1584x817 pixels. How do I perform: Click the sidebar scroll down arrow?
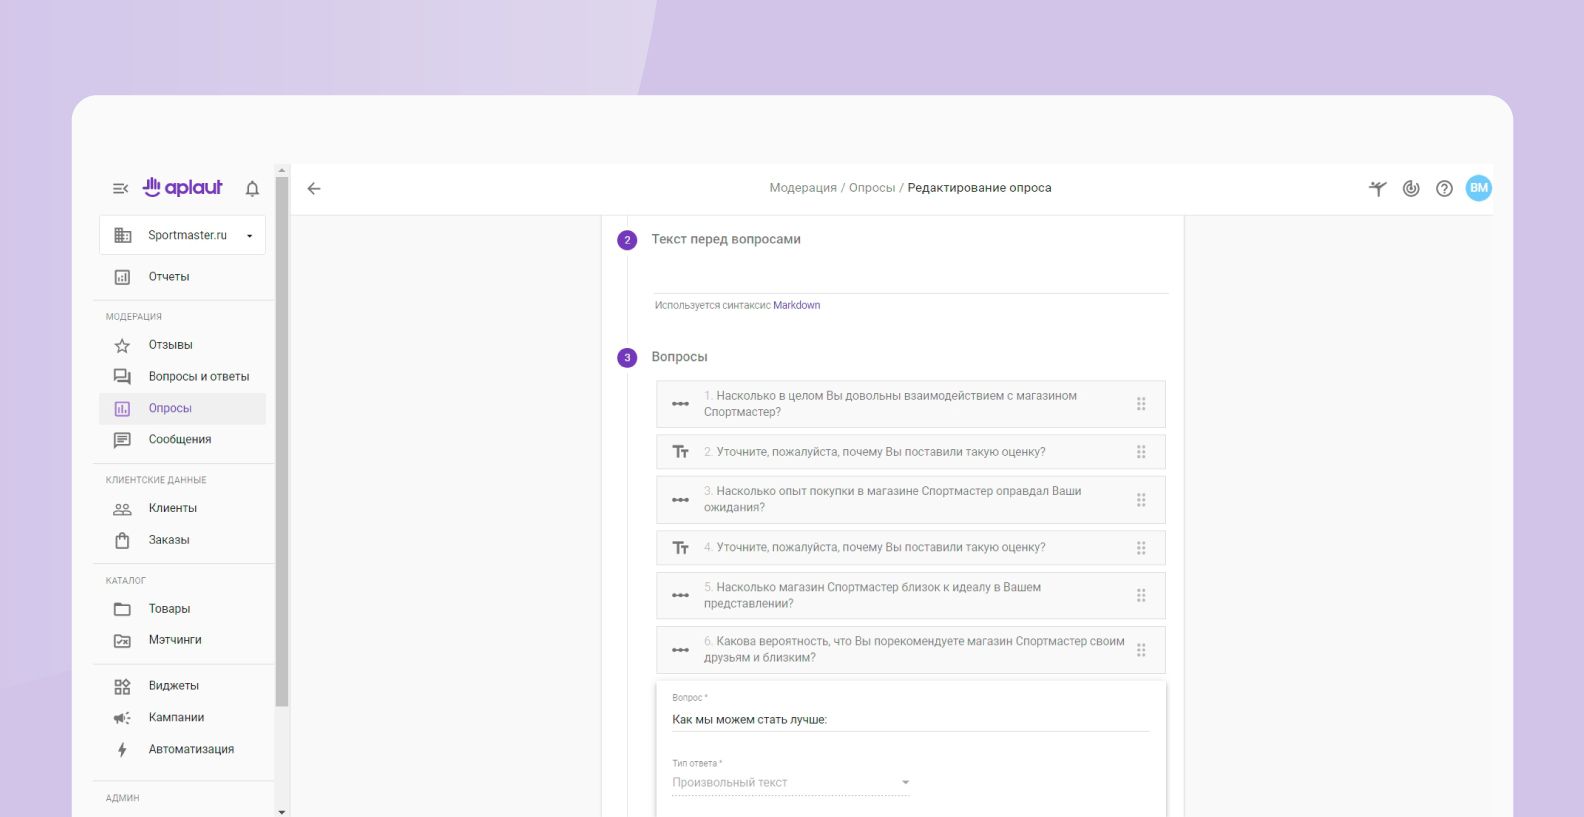pos(282,811)
